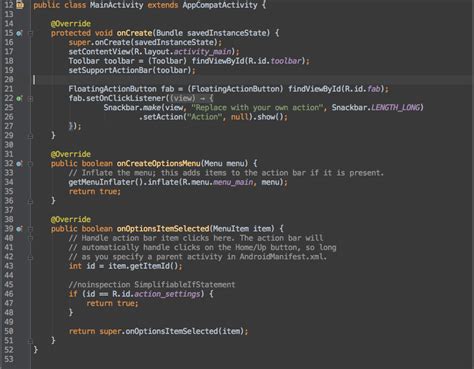
Task: Click the @Override annotation on line 14
Action: [71, 24]
